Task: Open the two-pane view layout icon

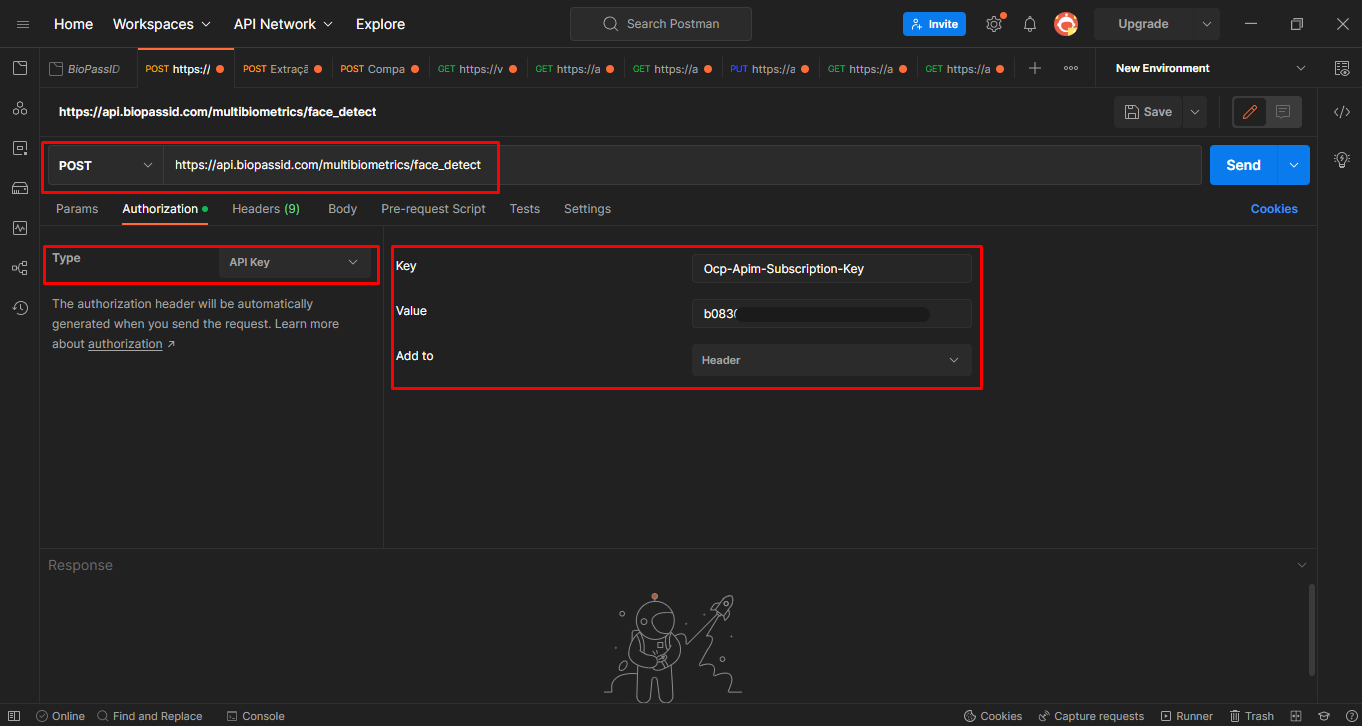Action: [1296, 716]
